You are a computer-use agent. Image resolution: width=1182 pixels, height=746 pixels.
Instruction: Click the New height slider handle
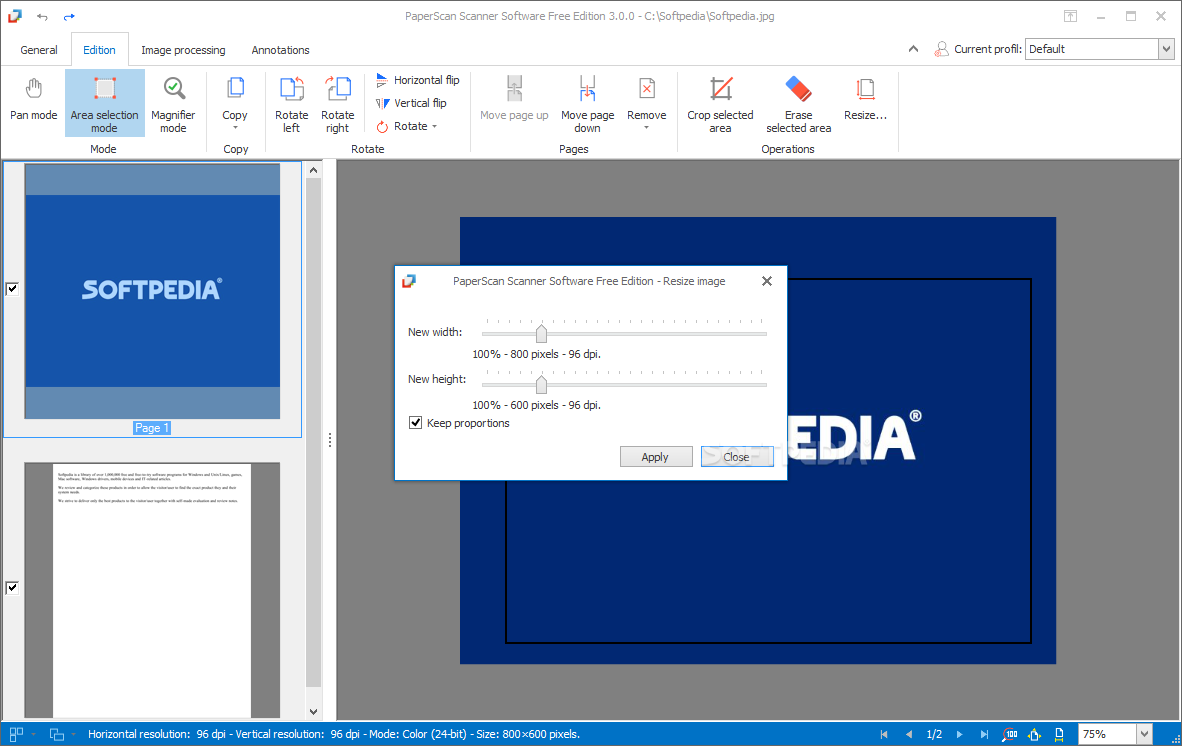click(541, 384)
